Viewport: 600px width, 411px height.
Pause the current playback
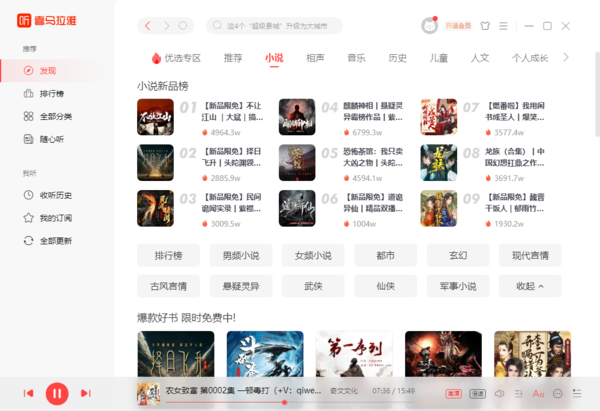point(57,393)
